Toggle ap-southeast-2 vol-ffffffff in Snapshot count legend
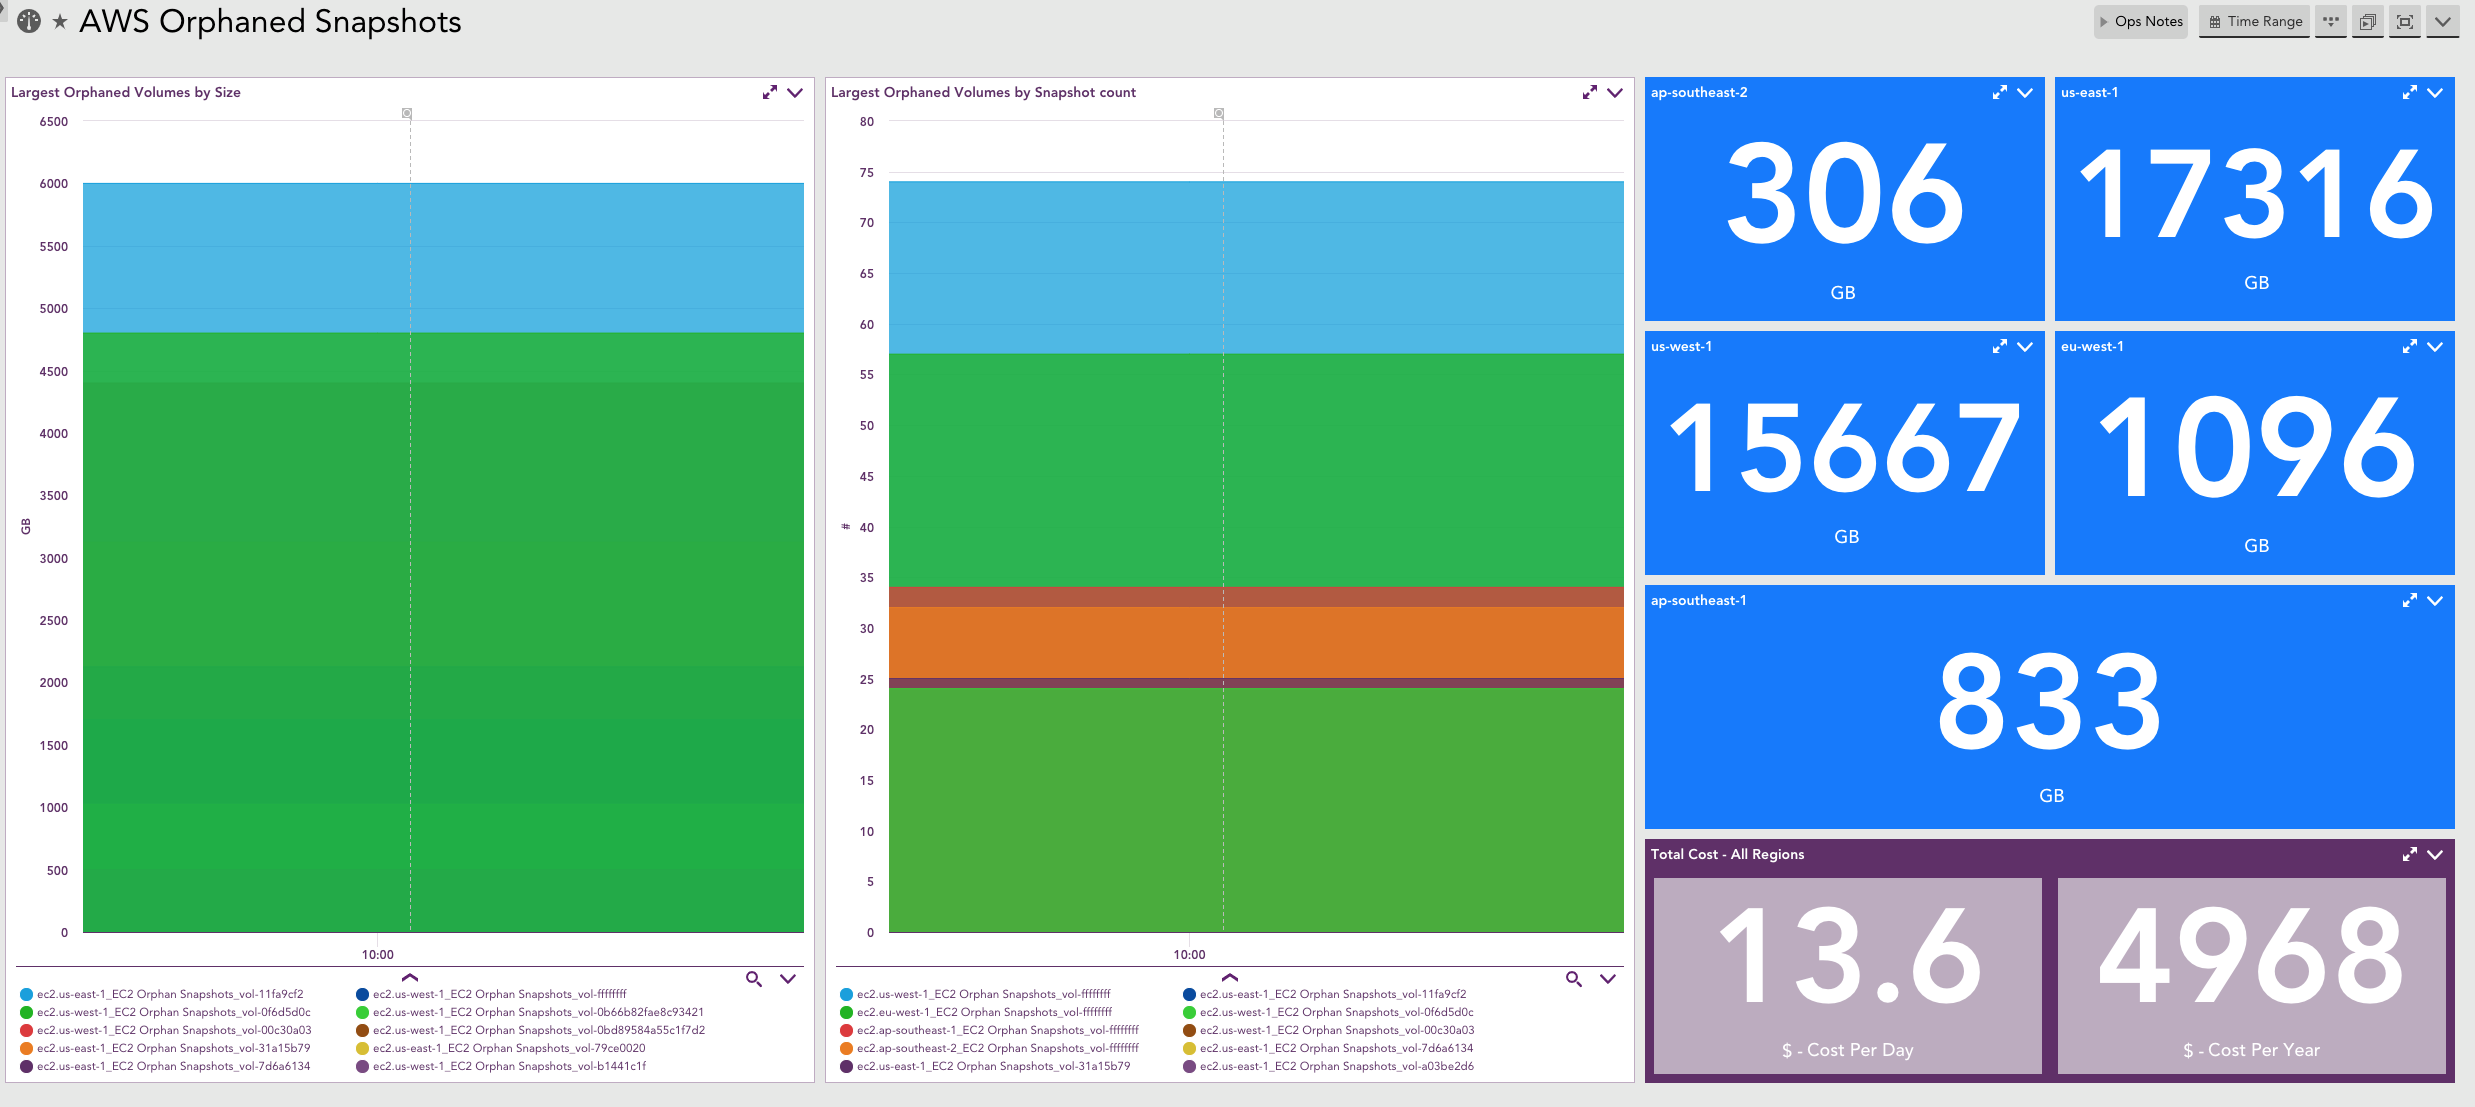Screen dimensions: 2475x1107 [x=990, y=1048]
